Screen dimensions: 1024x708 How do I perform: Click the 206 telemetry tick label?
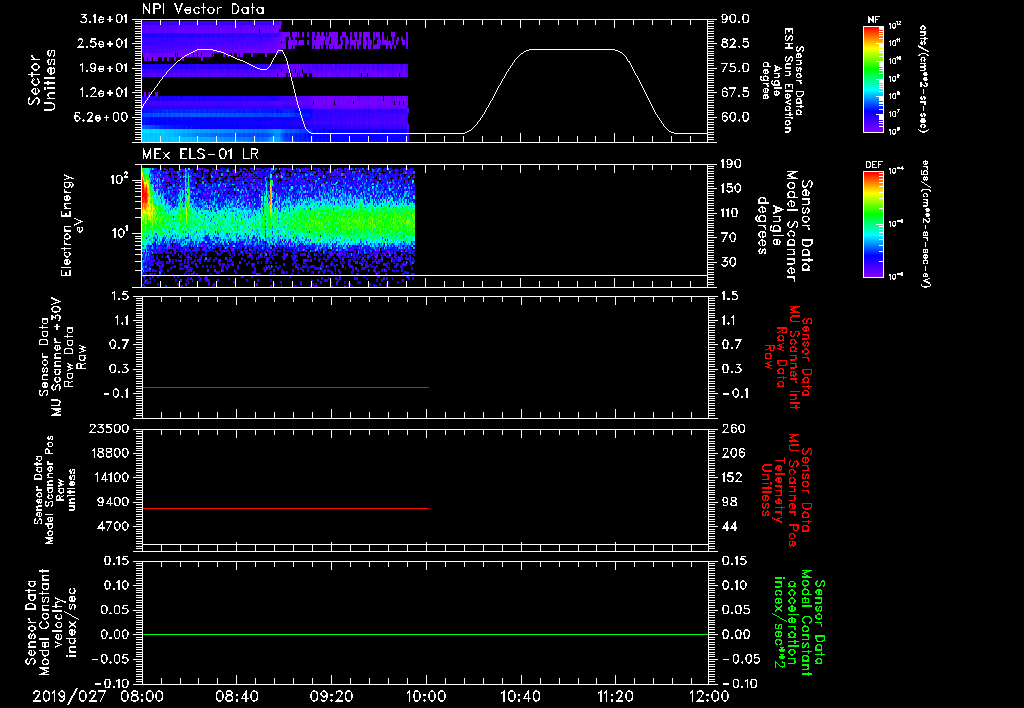(x=732, y=453)
